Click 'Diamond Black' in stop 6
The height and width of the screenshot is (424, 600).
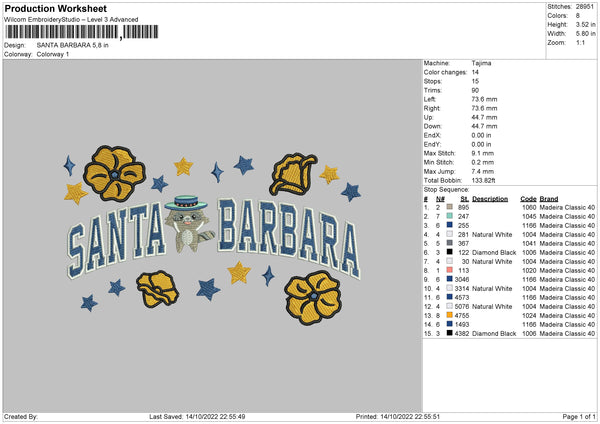[494, 253]
